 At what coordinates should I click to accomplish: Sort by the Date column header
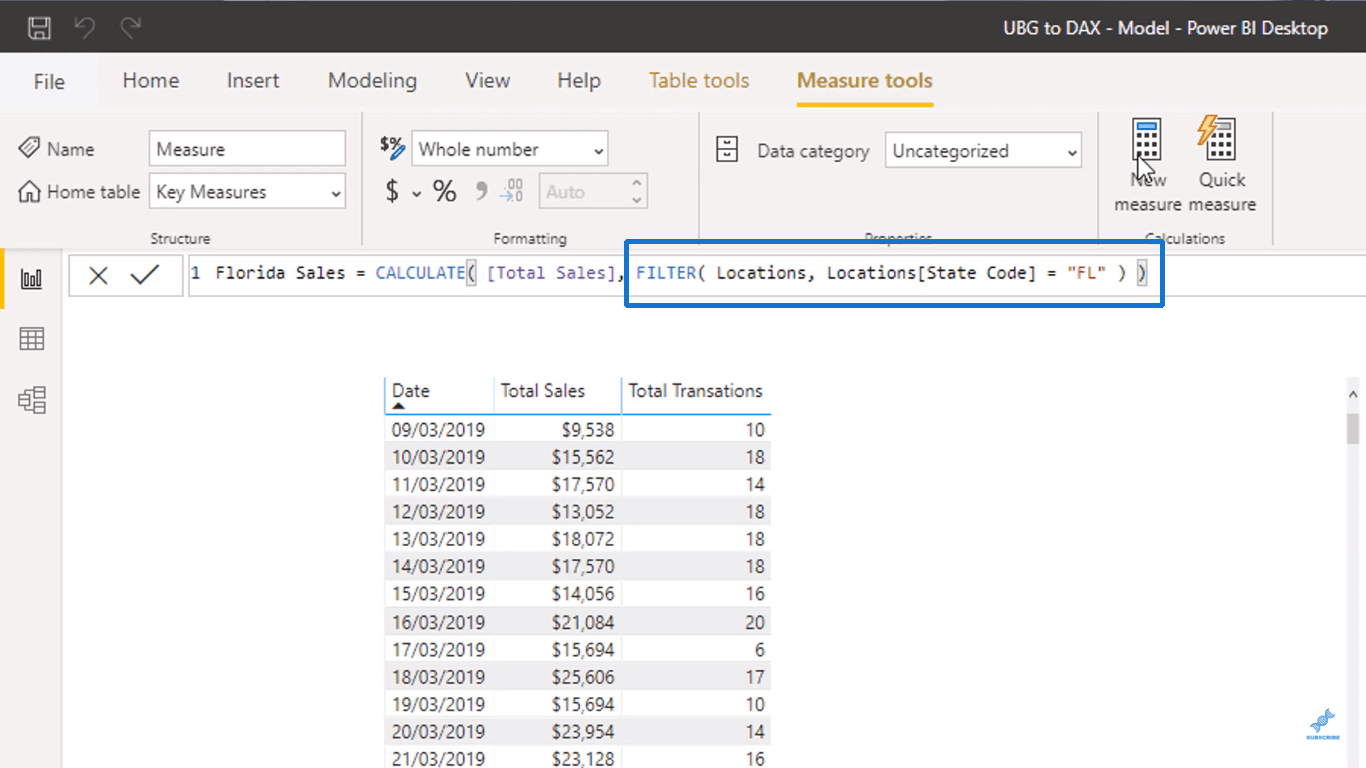(x=411, y=391)
